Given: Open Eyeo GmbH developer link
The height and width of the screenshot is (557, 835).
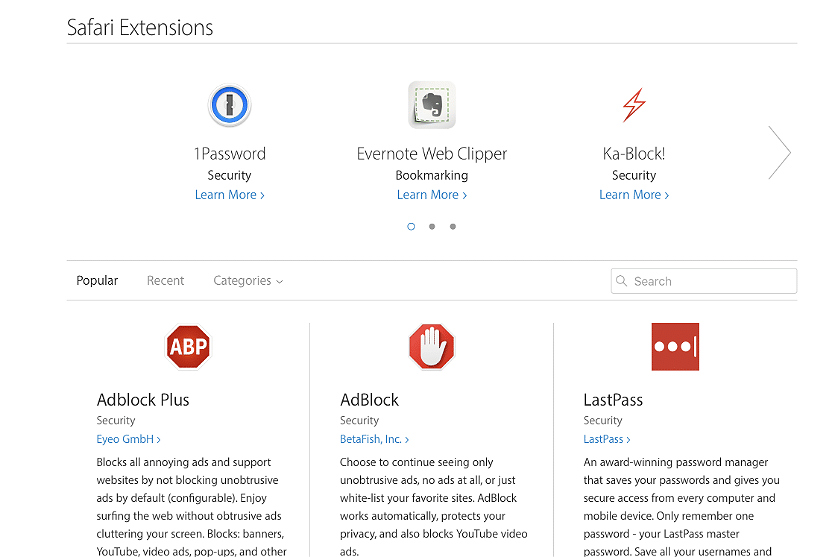Looking at the screenshot, I should (x=128, y=439).
